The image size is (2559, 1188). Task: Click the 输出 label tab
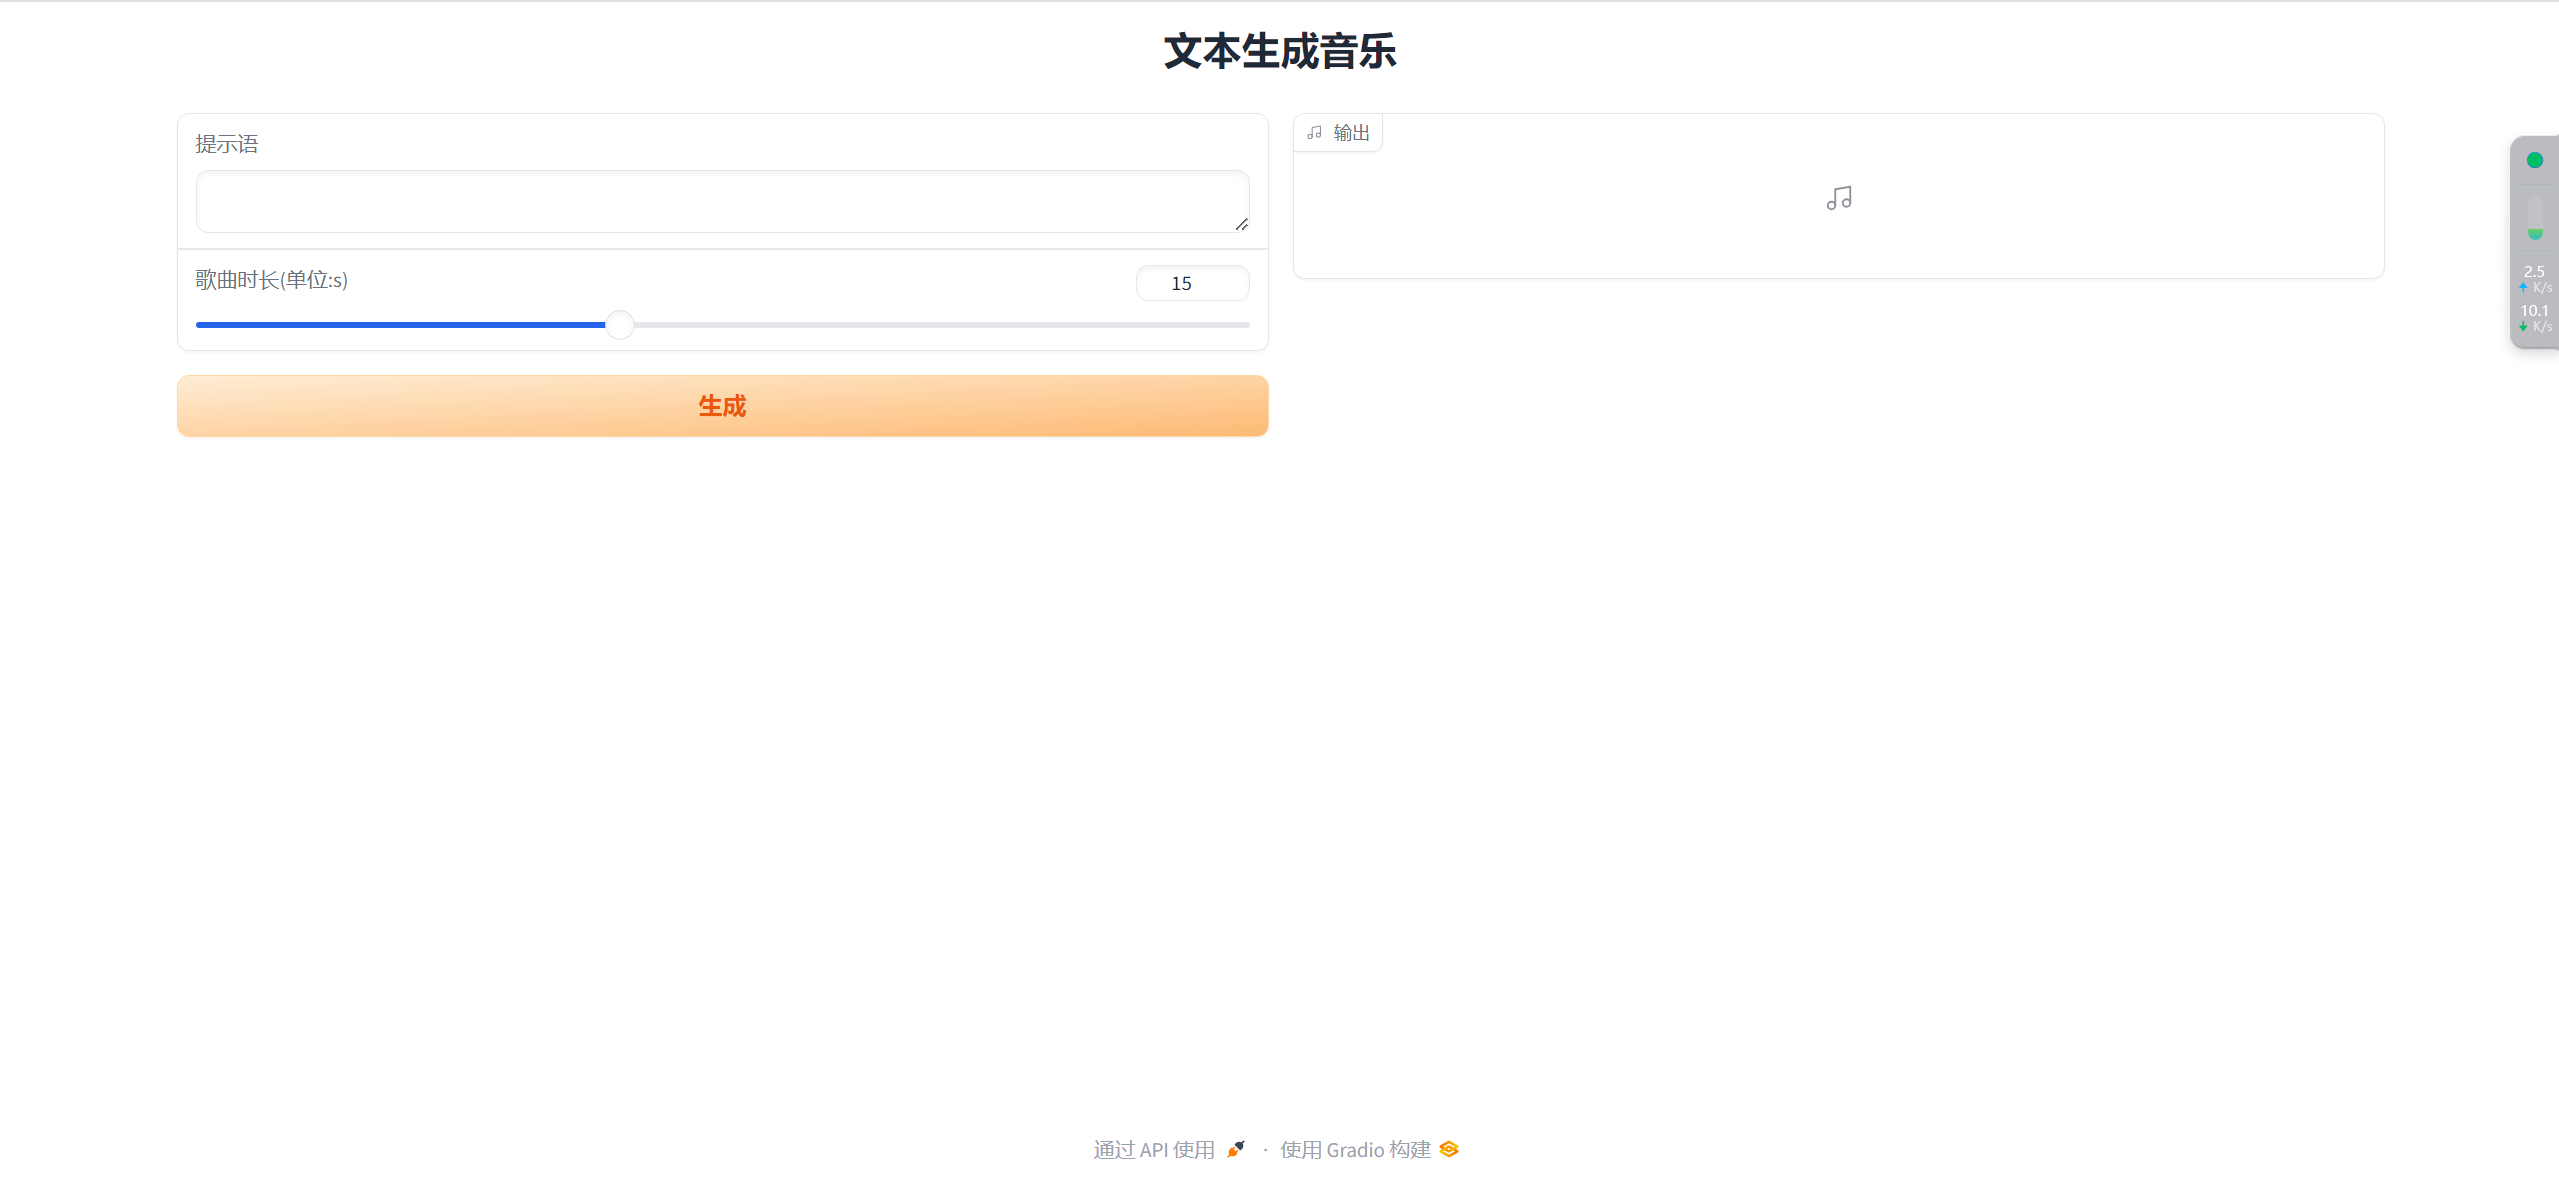coord(1351,133)
